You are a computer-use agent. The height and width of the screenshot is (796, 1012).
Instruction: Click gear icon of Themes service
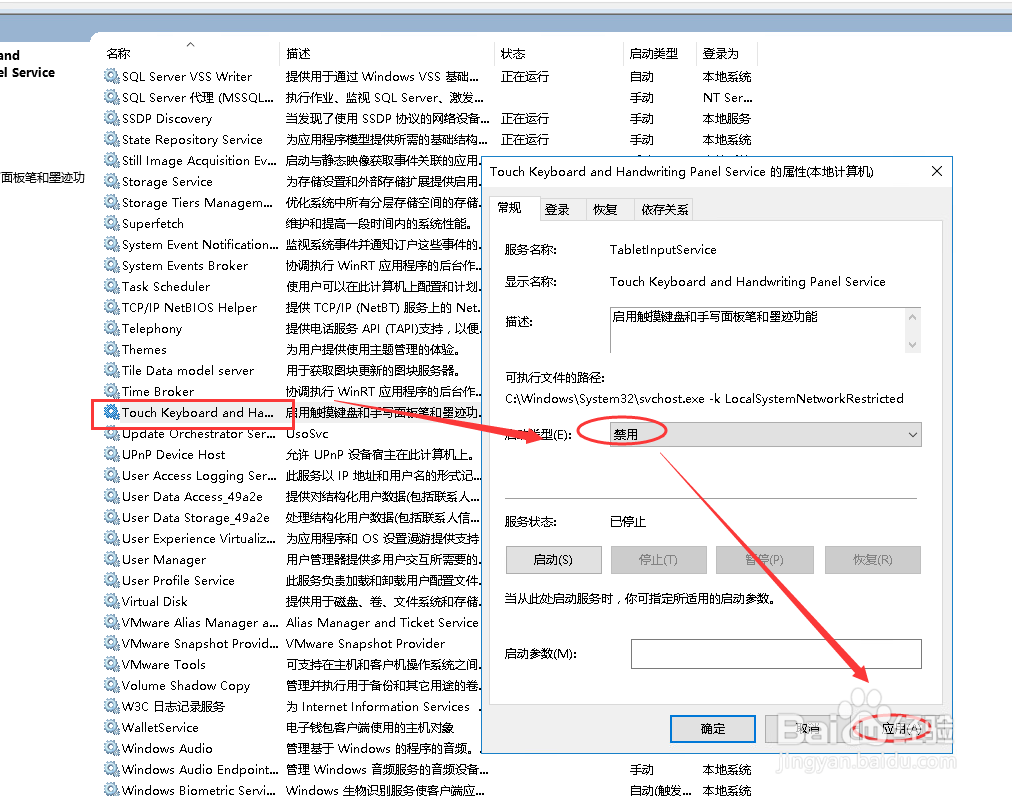112,349
